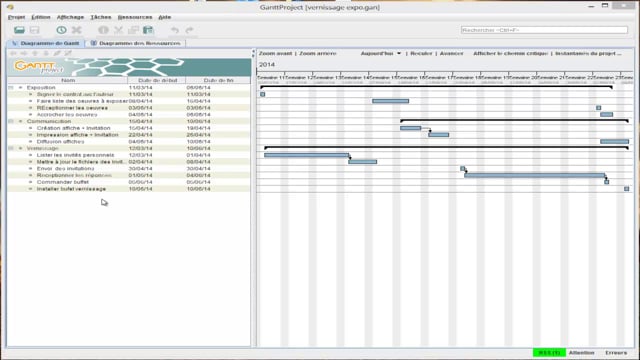Click the Indent task right-arrow icon
Image resolution: width=640 pixels, height=360 pixels.
(24, 53)
